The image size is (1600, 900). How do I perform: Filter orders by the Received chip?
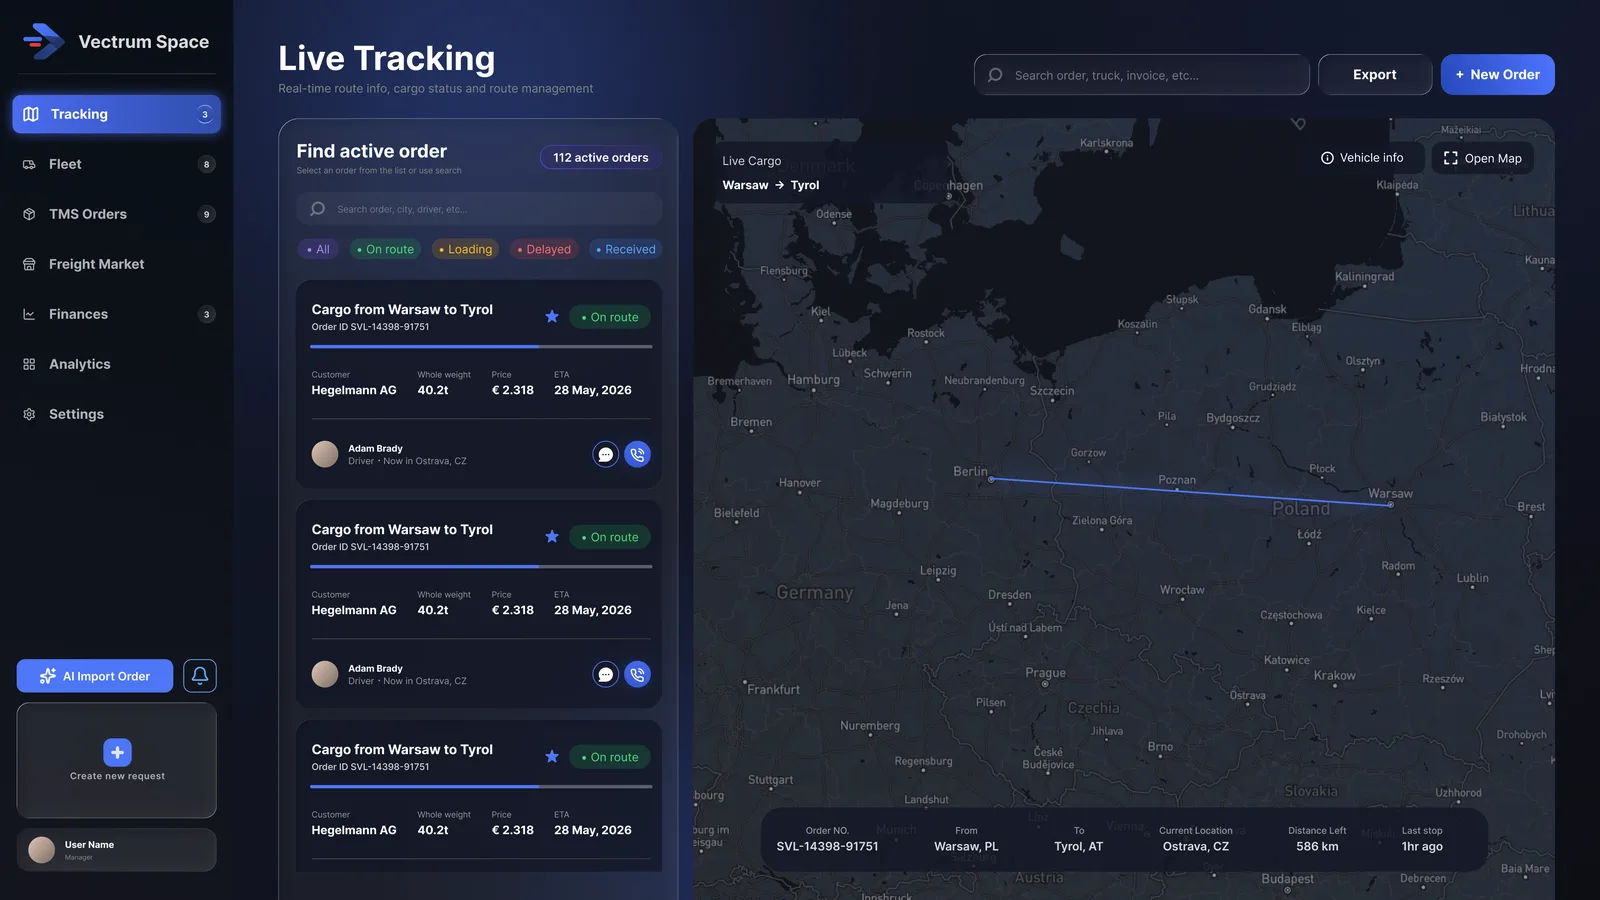pyautogui.click(x=626, y=249)
